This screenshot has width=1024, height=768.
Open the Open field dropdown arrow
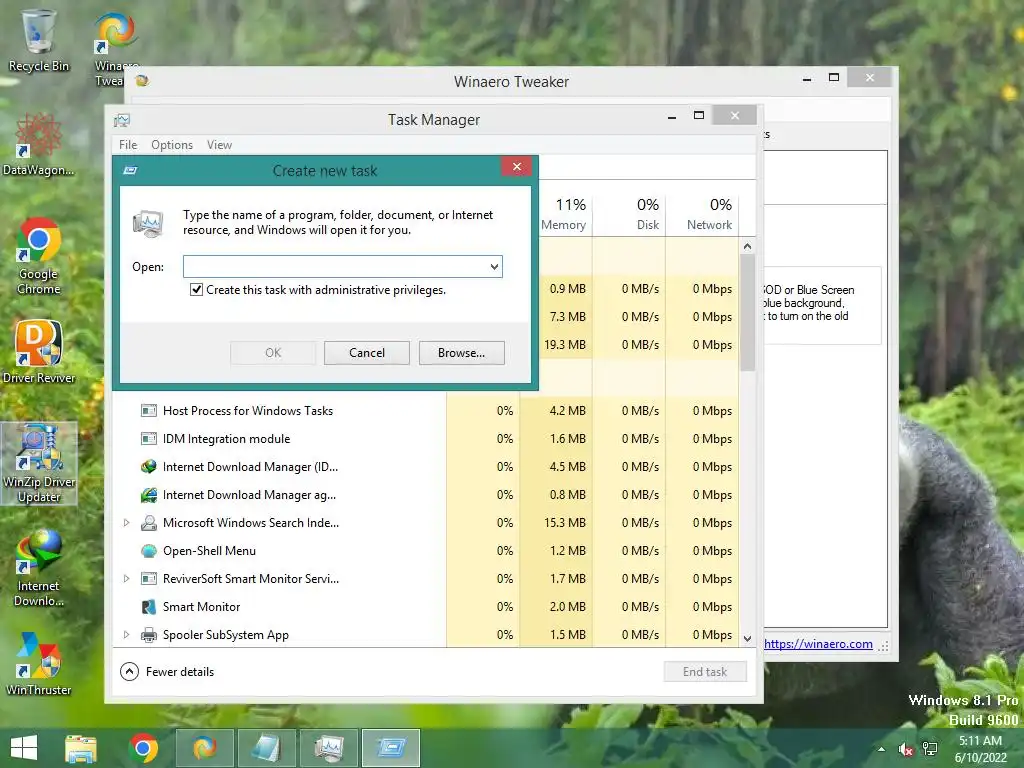[x=494, y=266]
